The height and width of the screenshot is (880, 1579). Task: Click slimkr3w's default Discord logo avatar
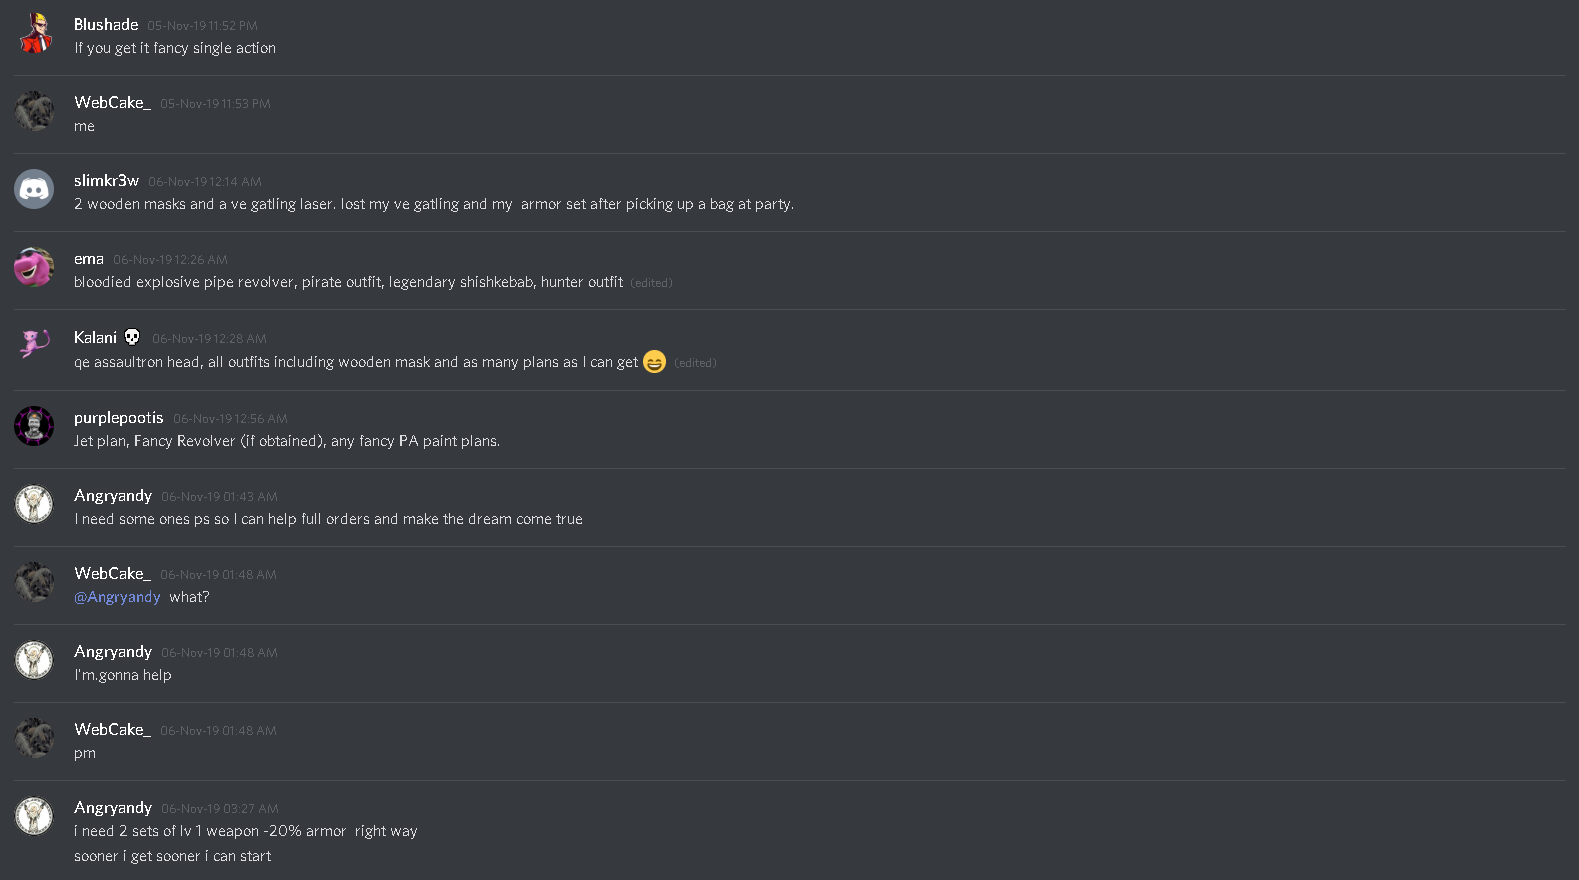(34, 189)
